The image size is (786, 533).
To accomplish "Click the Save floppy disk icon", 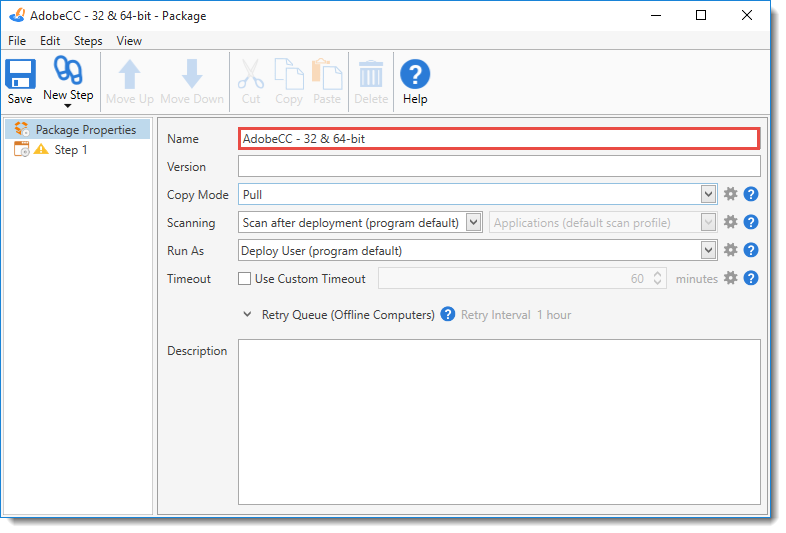I will [21, 74].
